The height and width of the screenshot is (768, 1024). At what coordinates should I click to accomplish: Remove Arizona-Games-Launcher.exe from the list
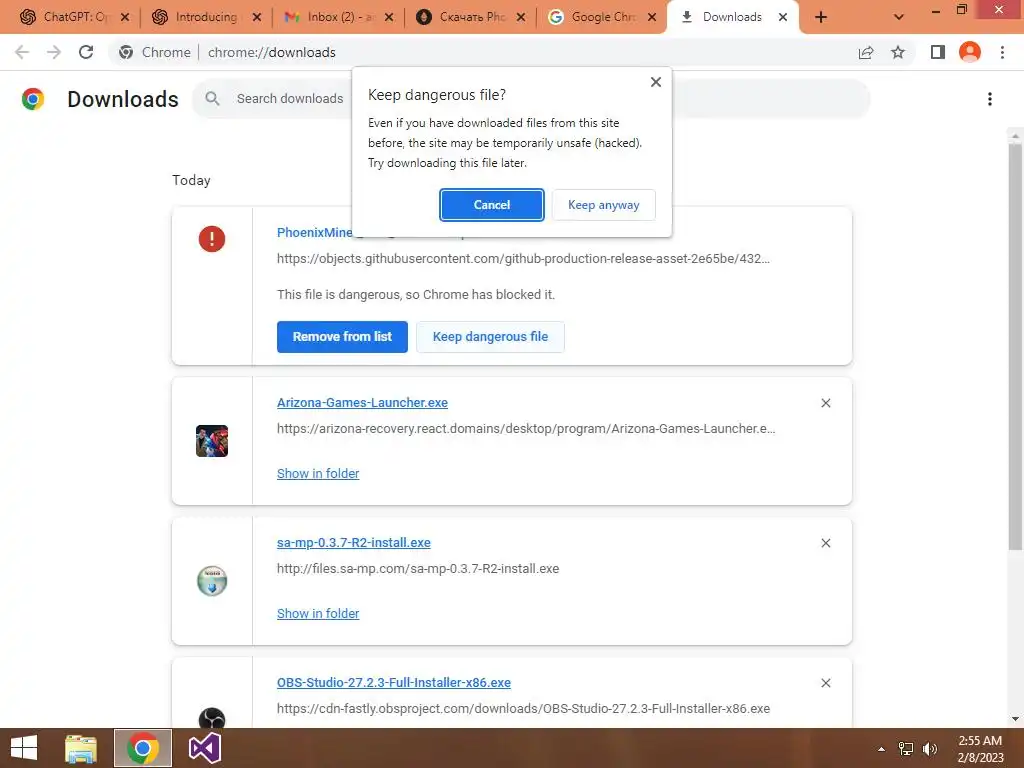coord(825,403)
